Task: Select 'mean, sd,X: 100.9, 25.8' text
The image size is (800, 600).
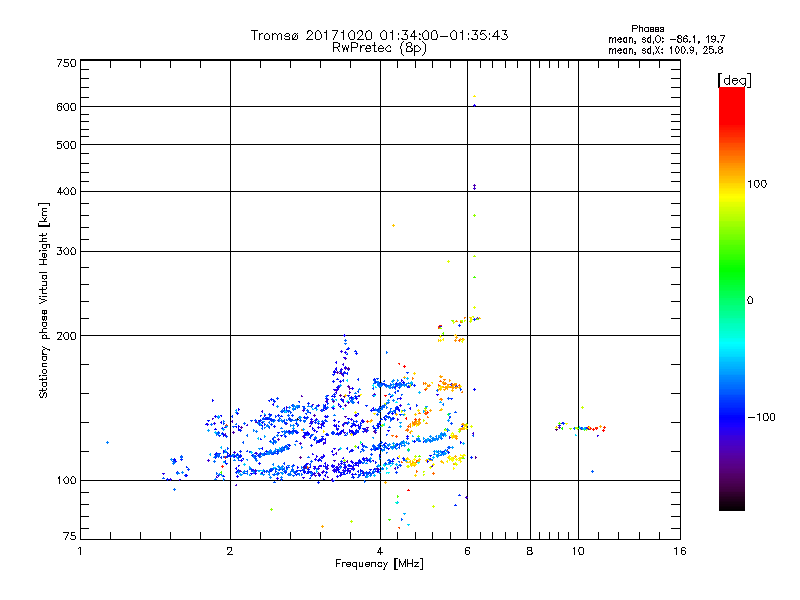Action: [665, 50]
